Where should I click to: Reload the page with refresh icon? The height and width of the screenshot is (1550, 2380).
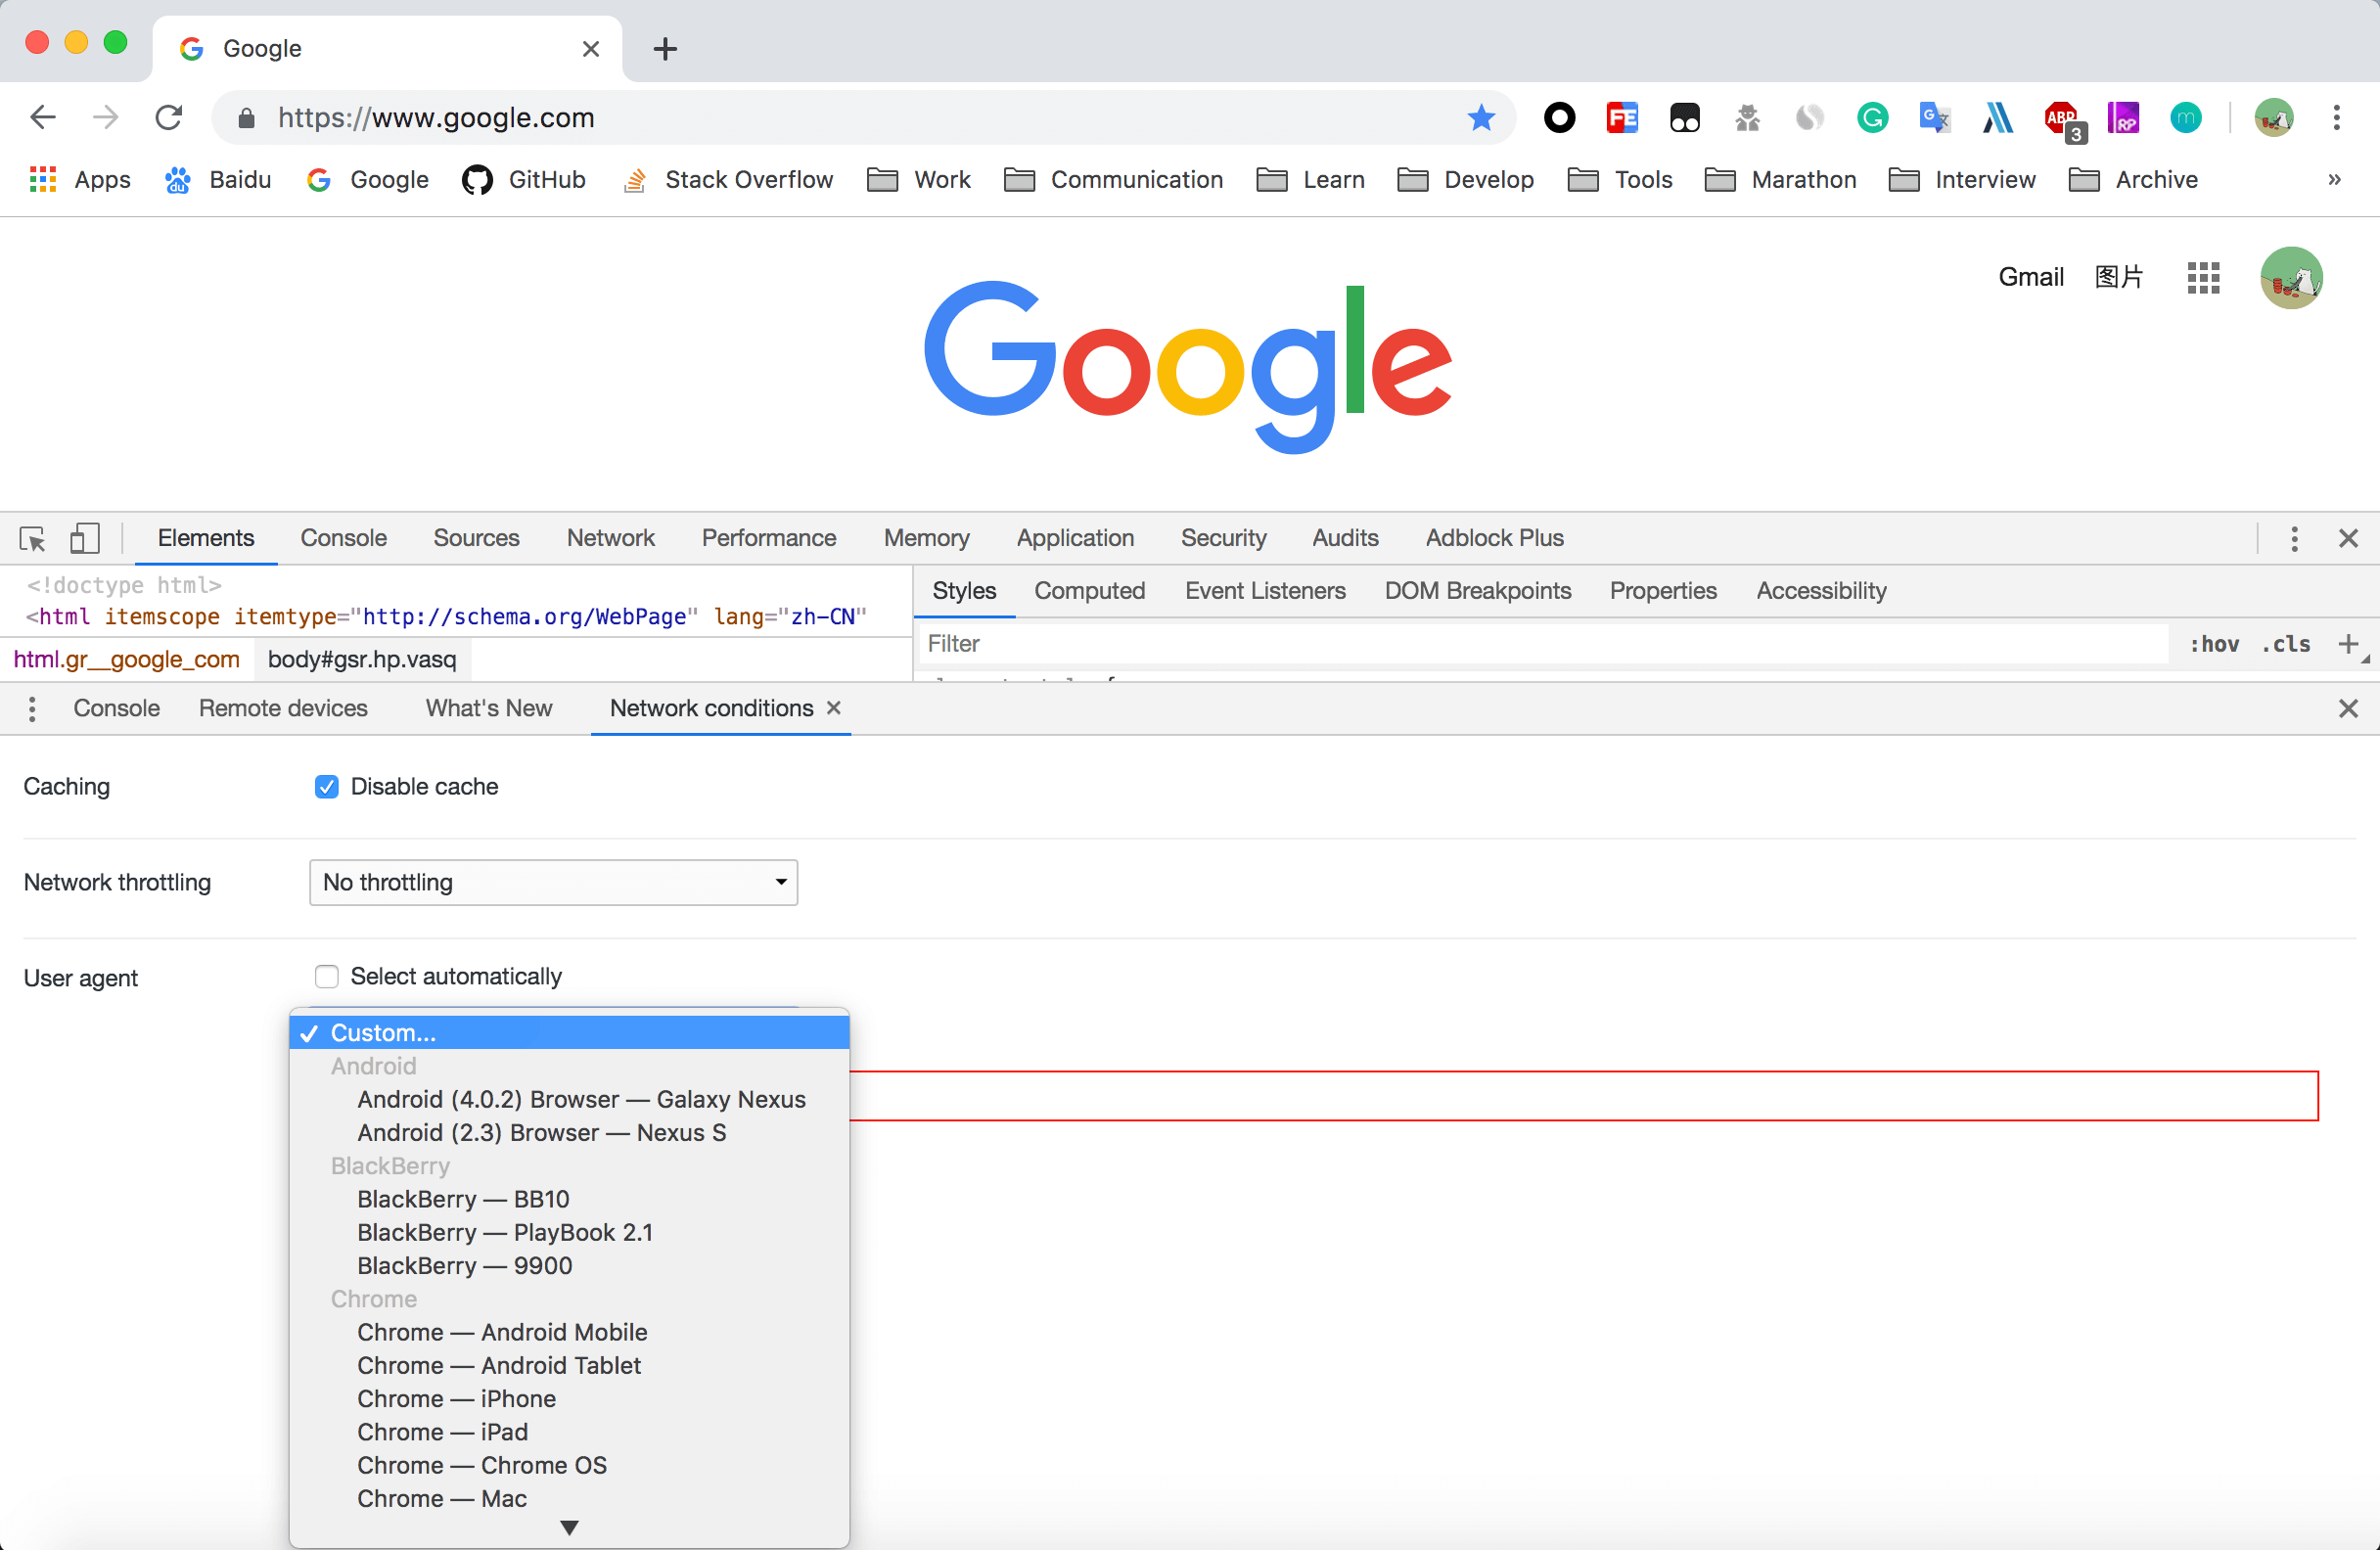tap(169, 118)
